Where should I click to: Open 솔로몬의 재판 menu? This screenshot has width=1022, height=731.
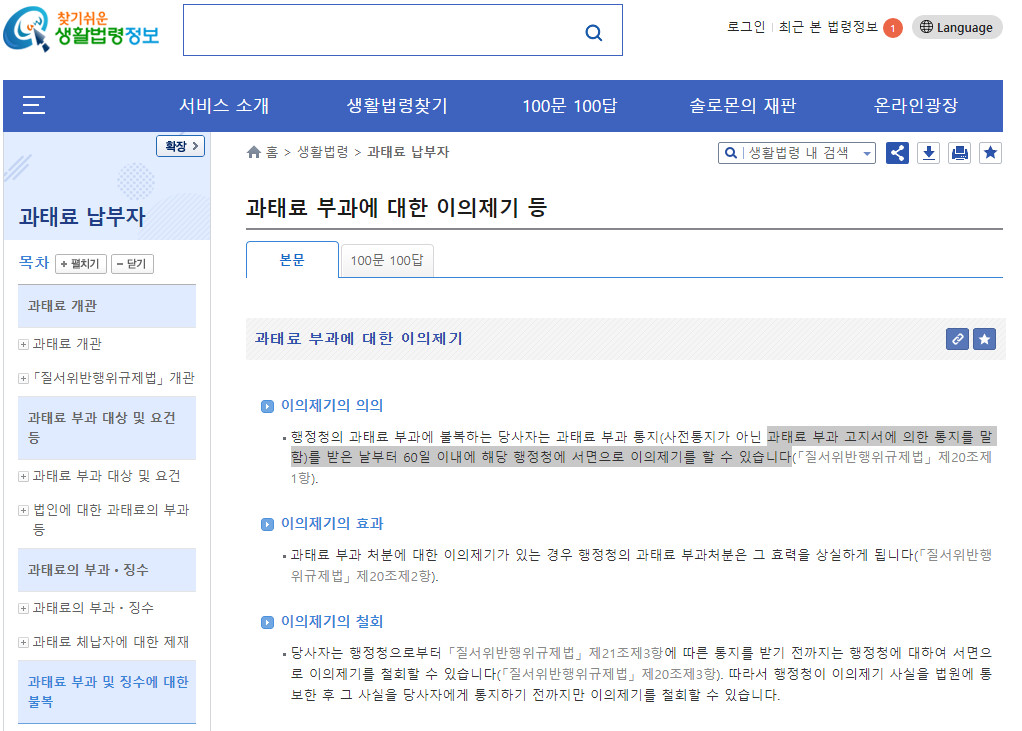coord(742,106)
